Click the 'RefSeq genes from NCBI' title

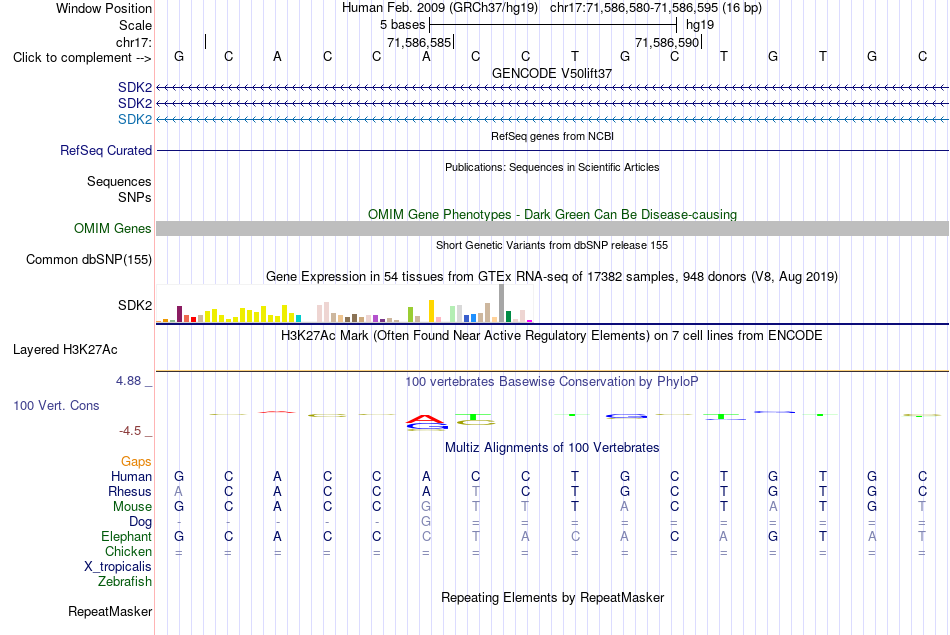point(552,136)
